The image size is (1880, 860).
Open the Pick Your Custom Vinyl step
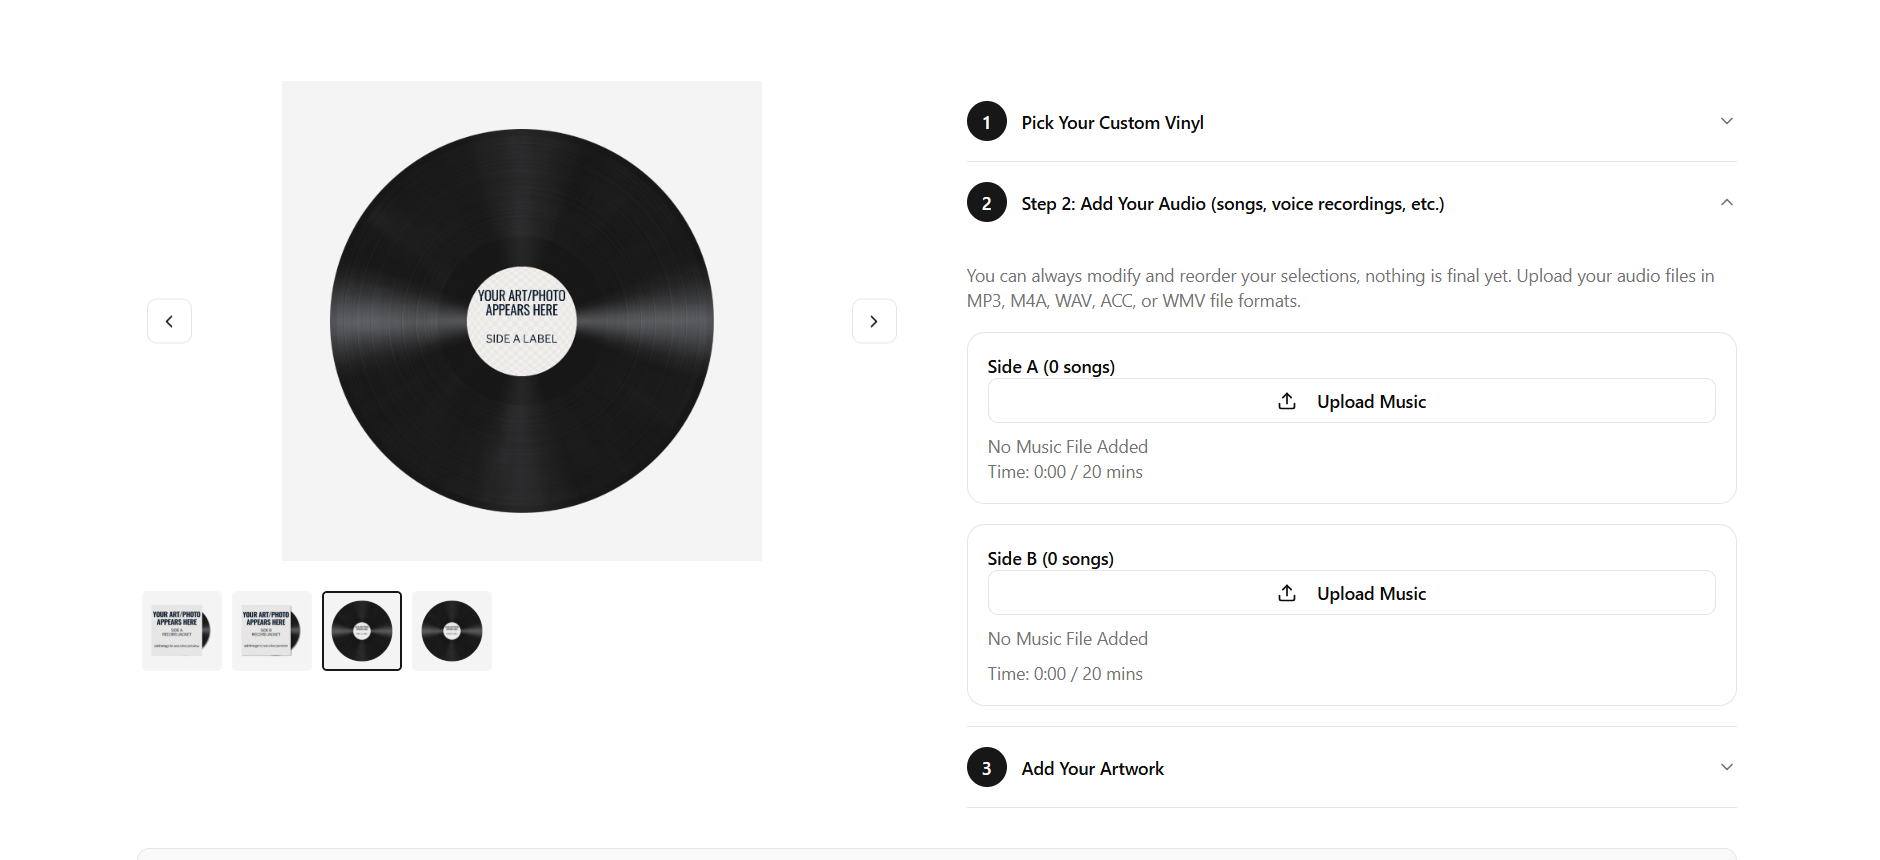(x=1112, y=122)
